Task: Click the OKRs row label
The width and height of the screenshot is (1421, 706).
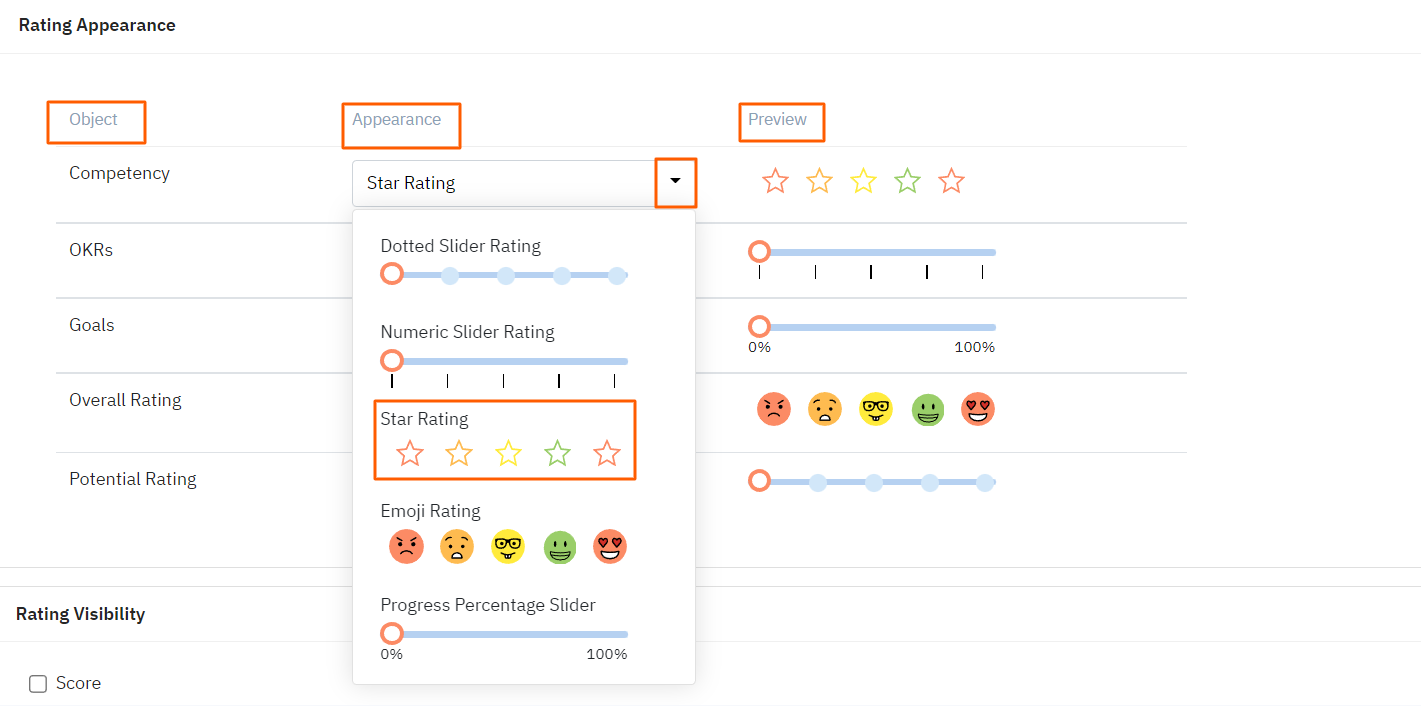Action: coord(90,249)
